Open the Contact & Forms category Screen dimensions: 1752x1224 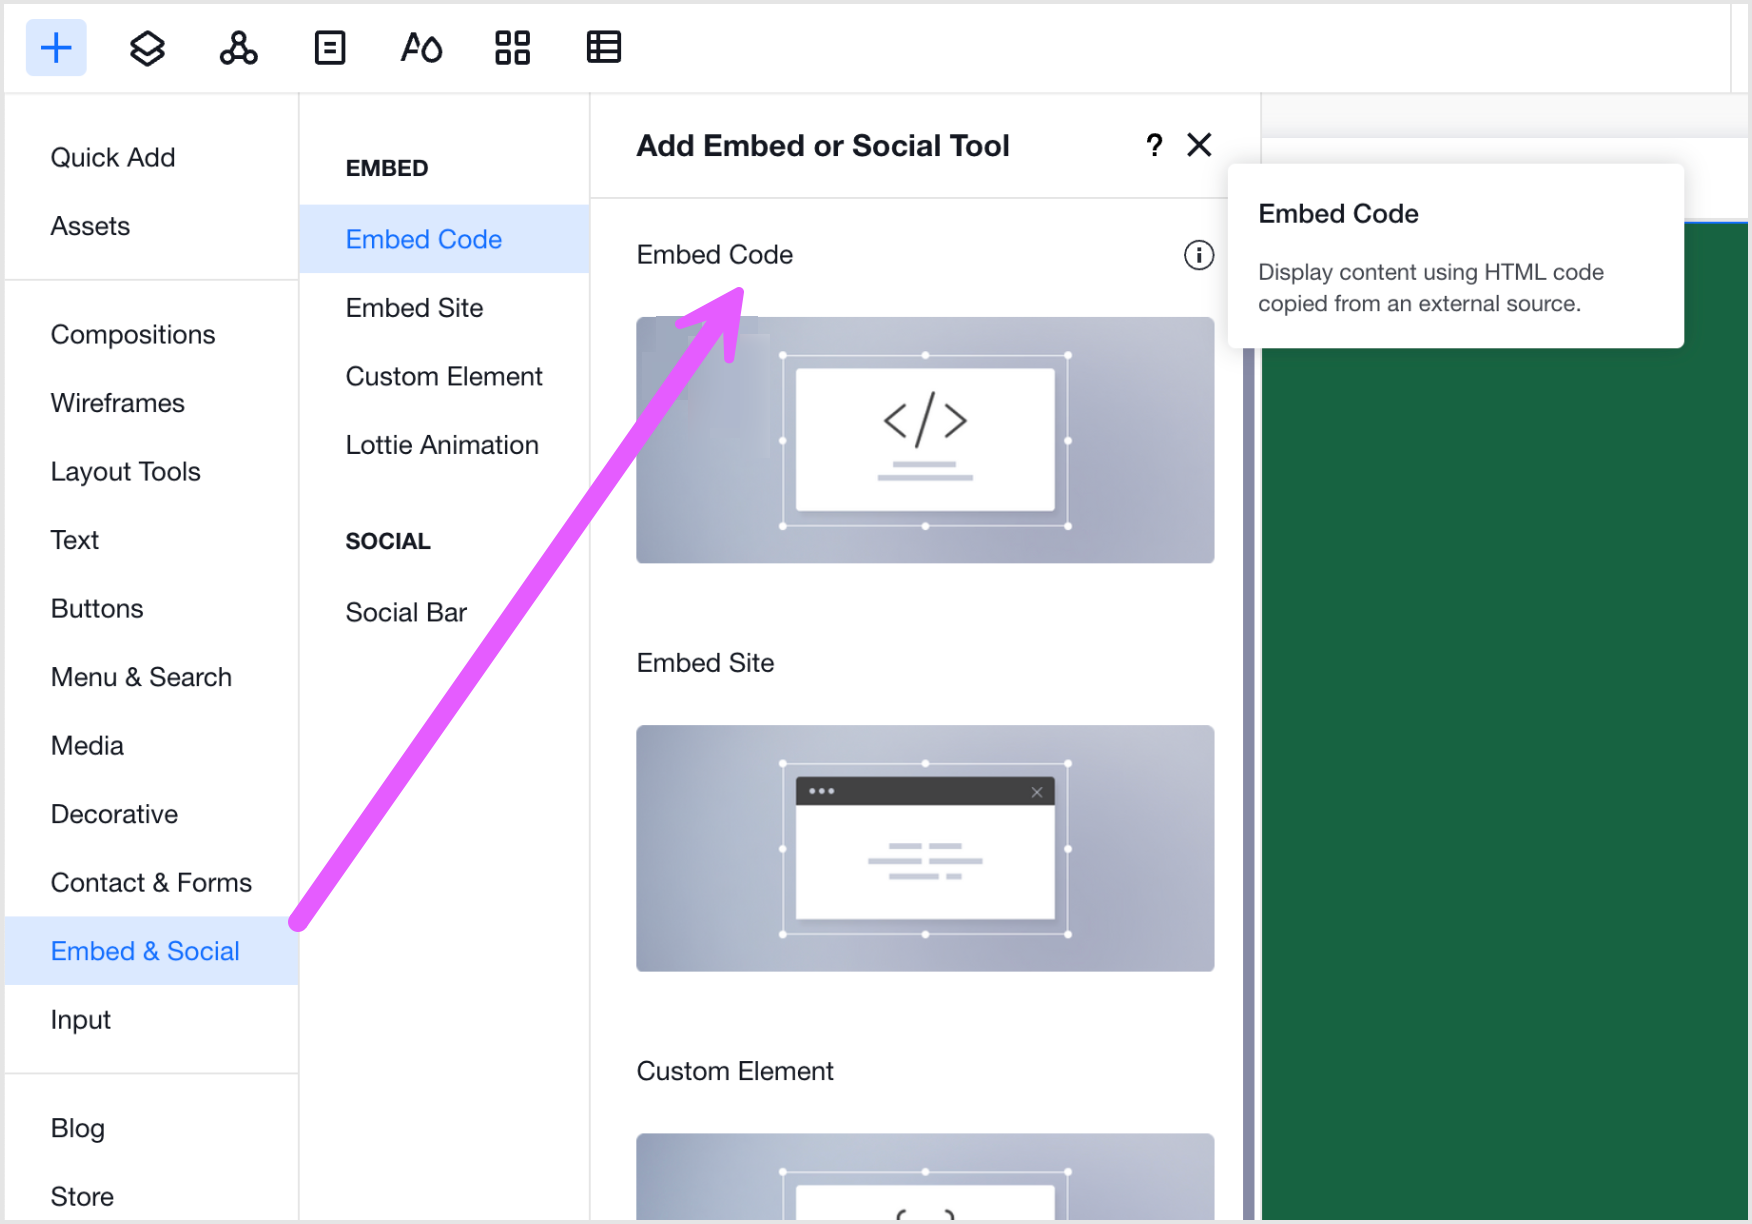coord(151,883)
